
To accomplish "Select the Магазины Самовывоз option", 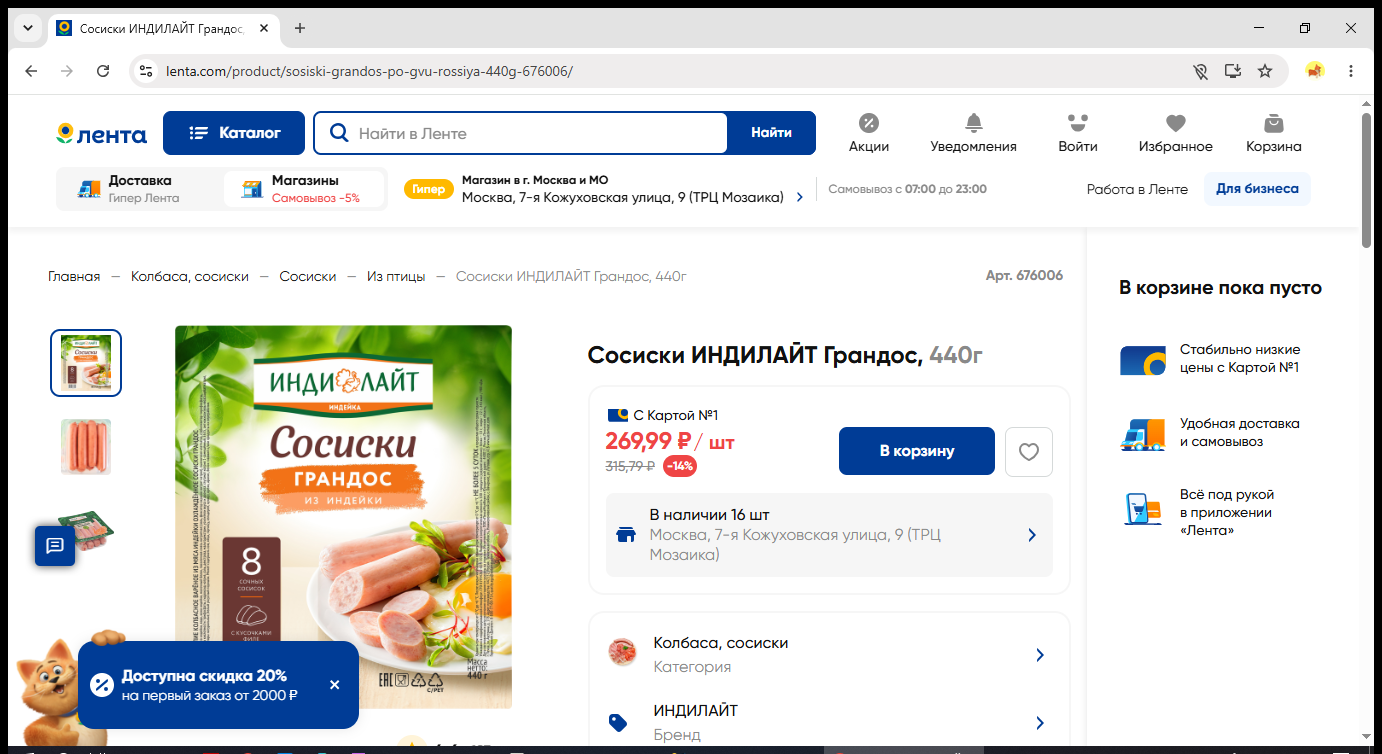I will coord(304,189).
